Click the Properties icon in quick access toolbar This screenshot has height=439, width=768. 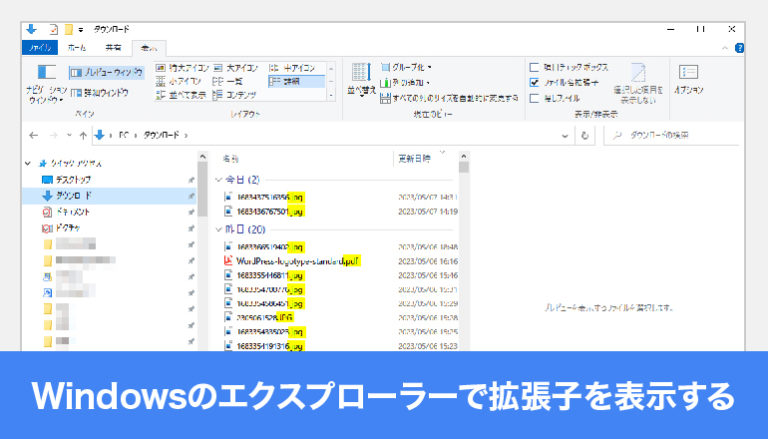[53, 29]
